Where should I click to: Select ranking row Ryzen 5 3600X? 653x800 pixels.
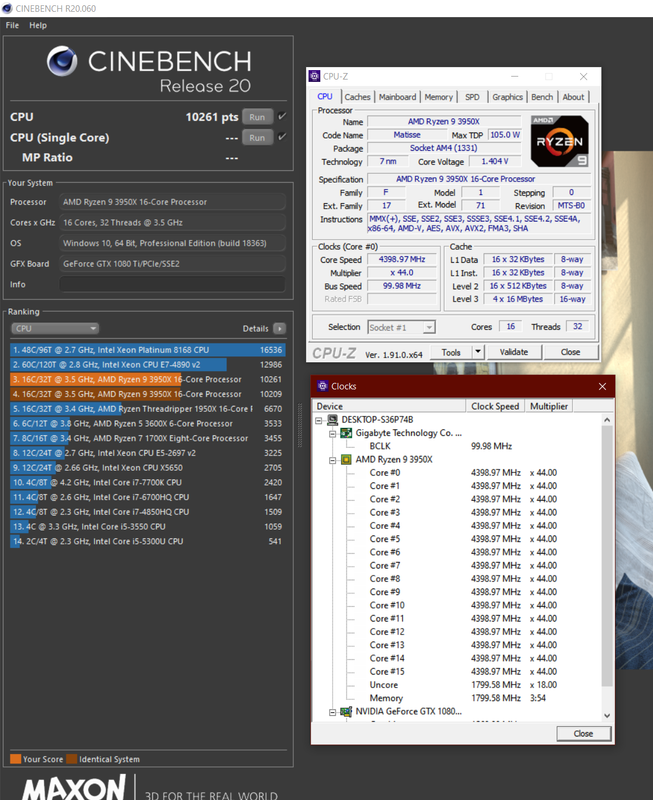pos(147,423)
